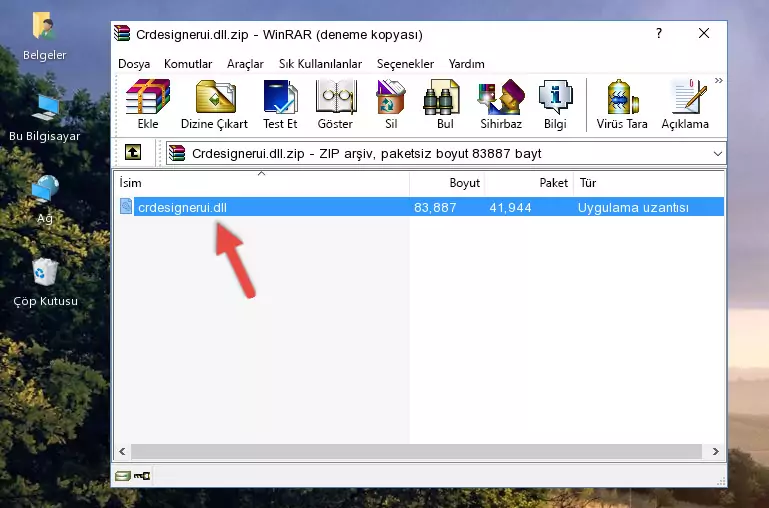769x508 pixels.
Task: Click the help question mark button
Action: [659, 33]
